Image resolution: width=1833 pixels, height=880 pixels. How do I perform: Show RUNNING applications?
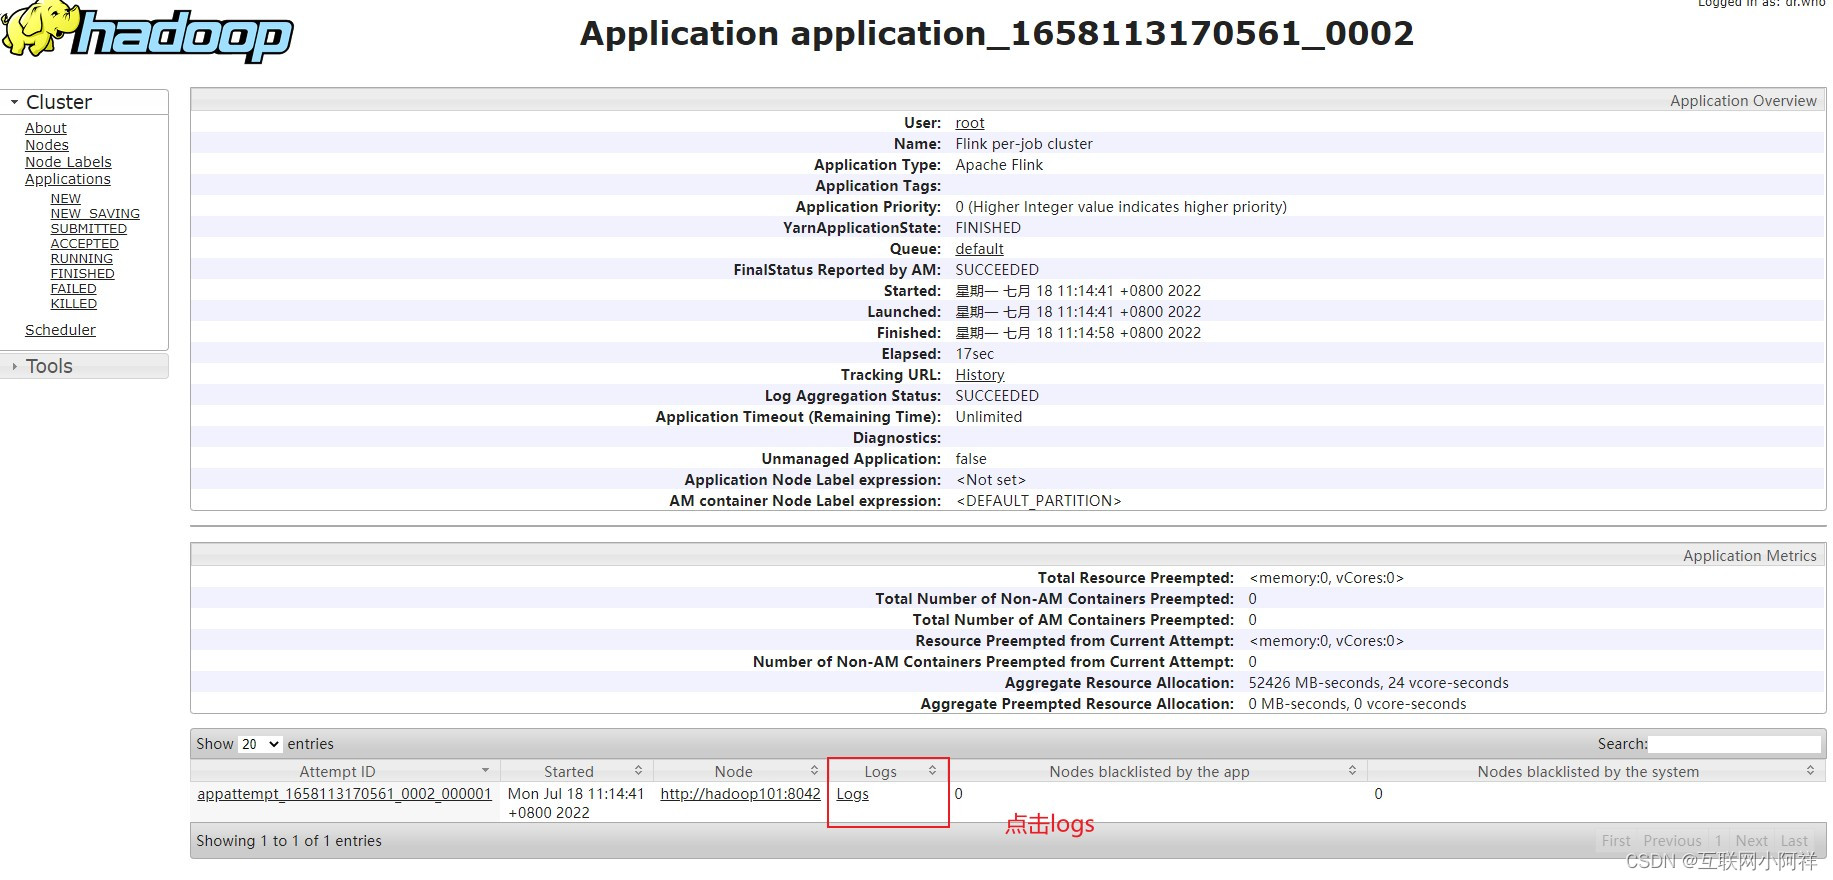(82, 259)
